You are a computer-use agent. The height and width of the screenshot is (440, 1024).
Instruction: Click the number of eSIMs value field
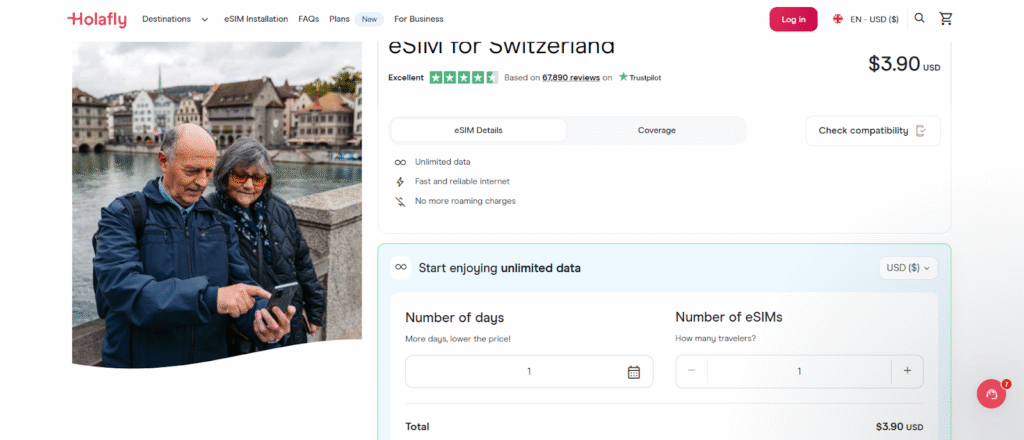(799, 371)
